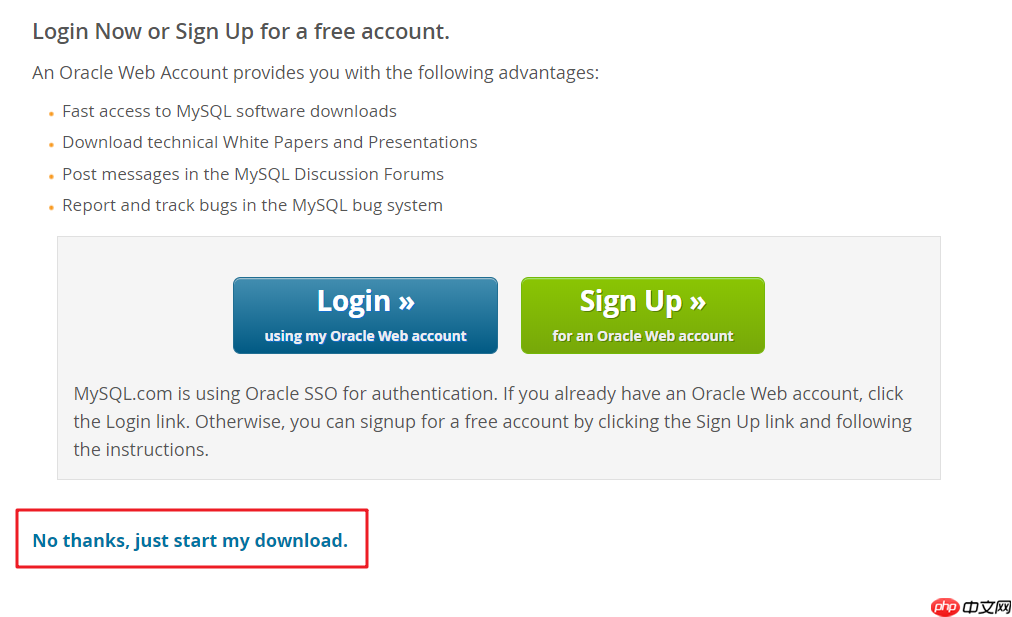Click the Fast access to MySQL downloads item
The image size is (1012, 617).
click(230, 111)
